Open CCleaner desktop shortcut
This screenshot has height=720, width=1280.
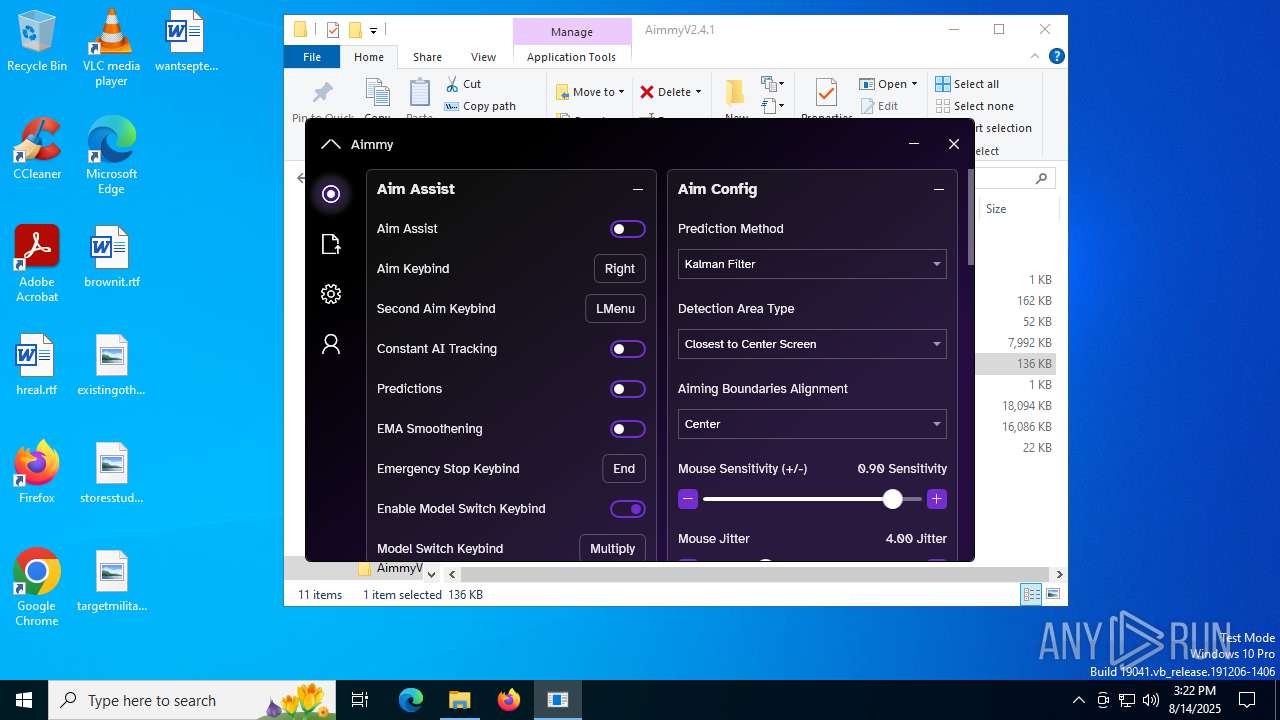pos(37,149)
